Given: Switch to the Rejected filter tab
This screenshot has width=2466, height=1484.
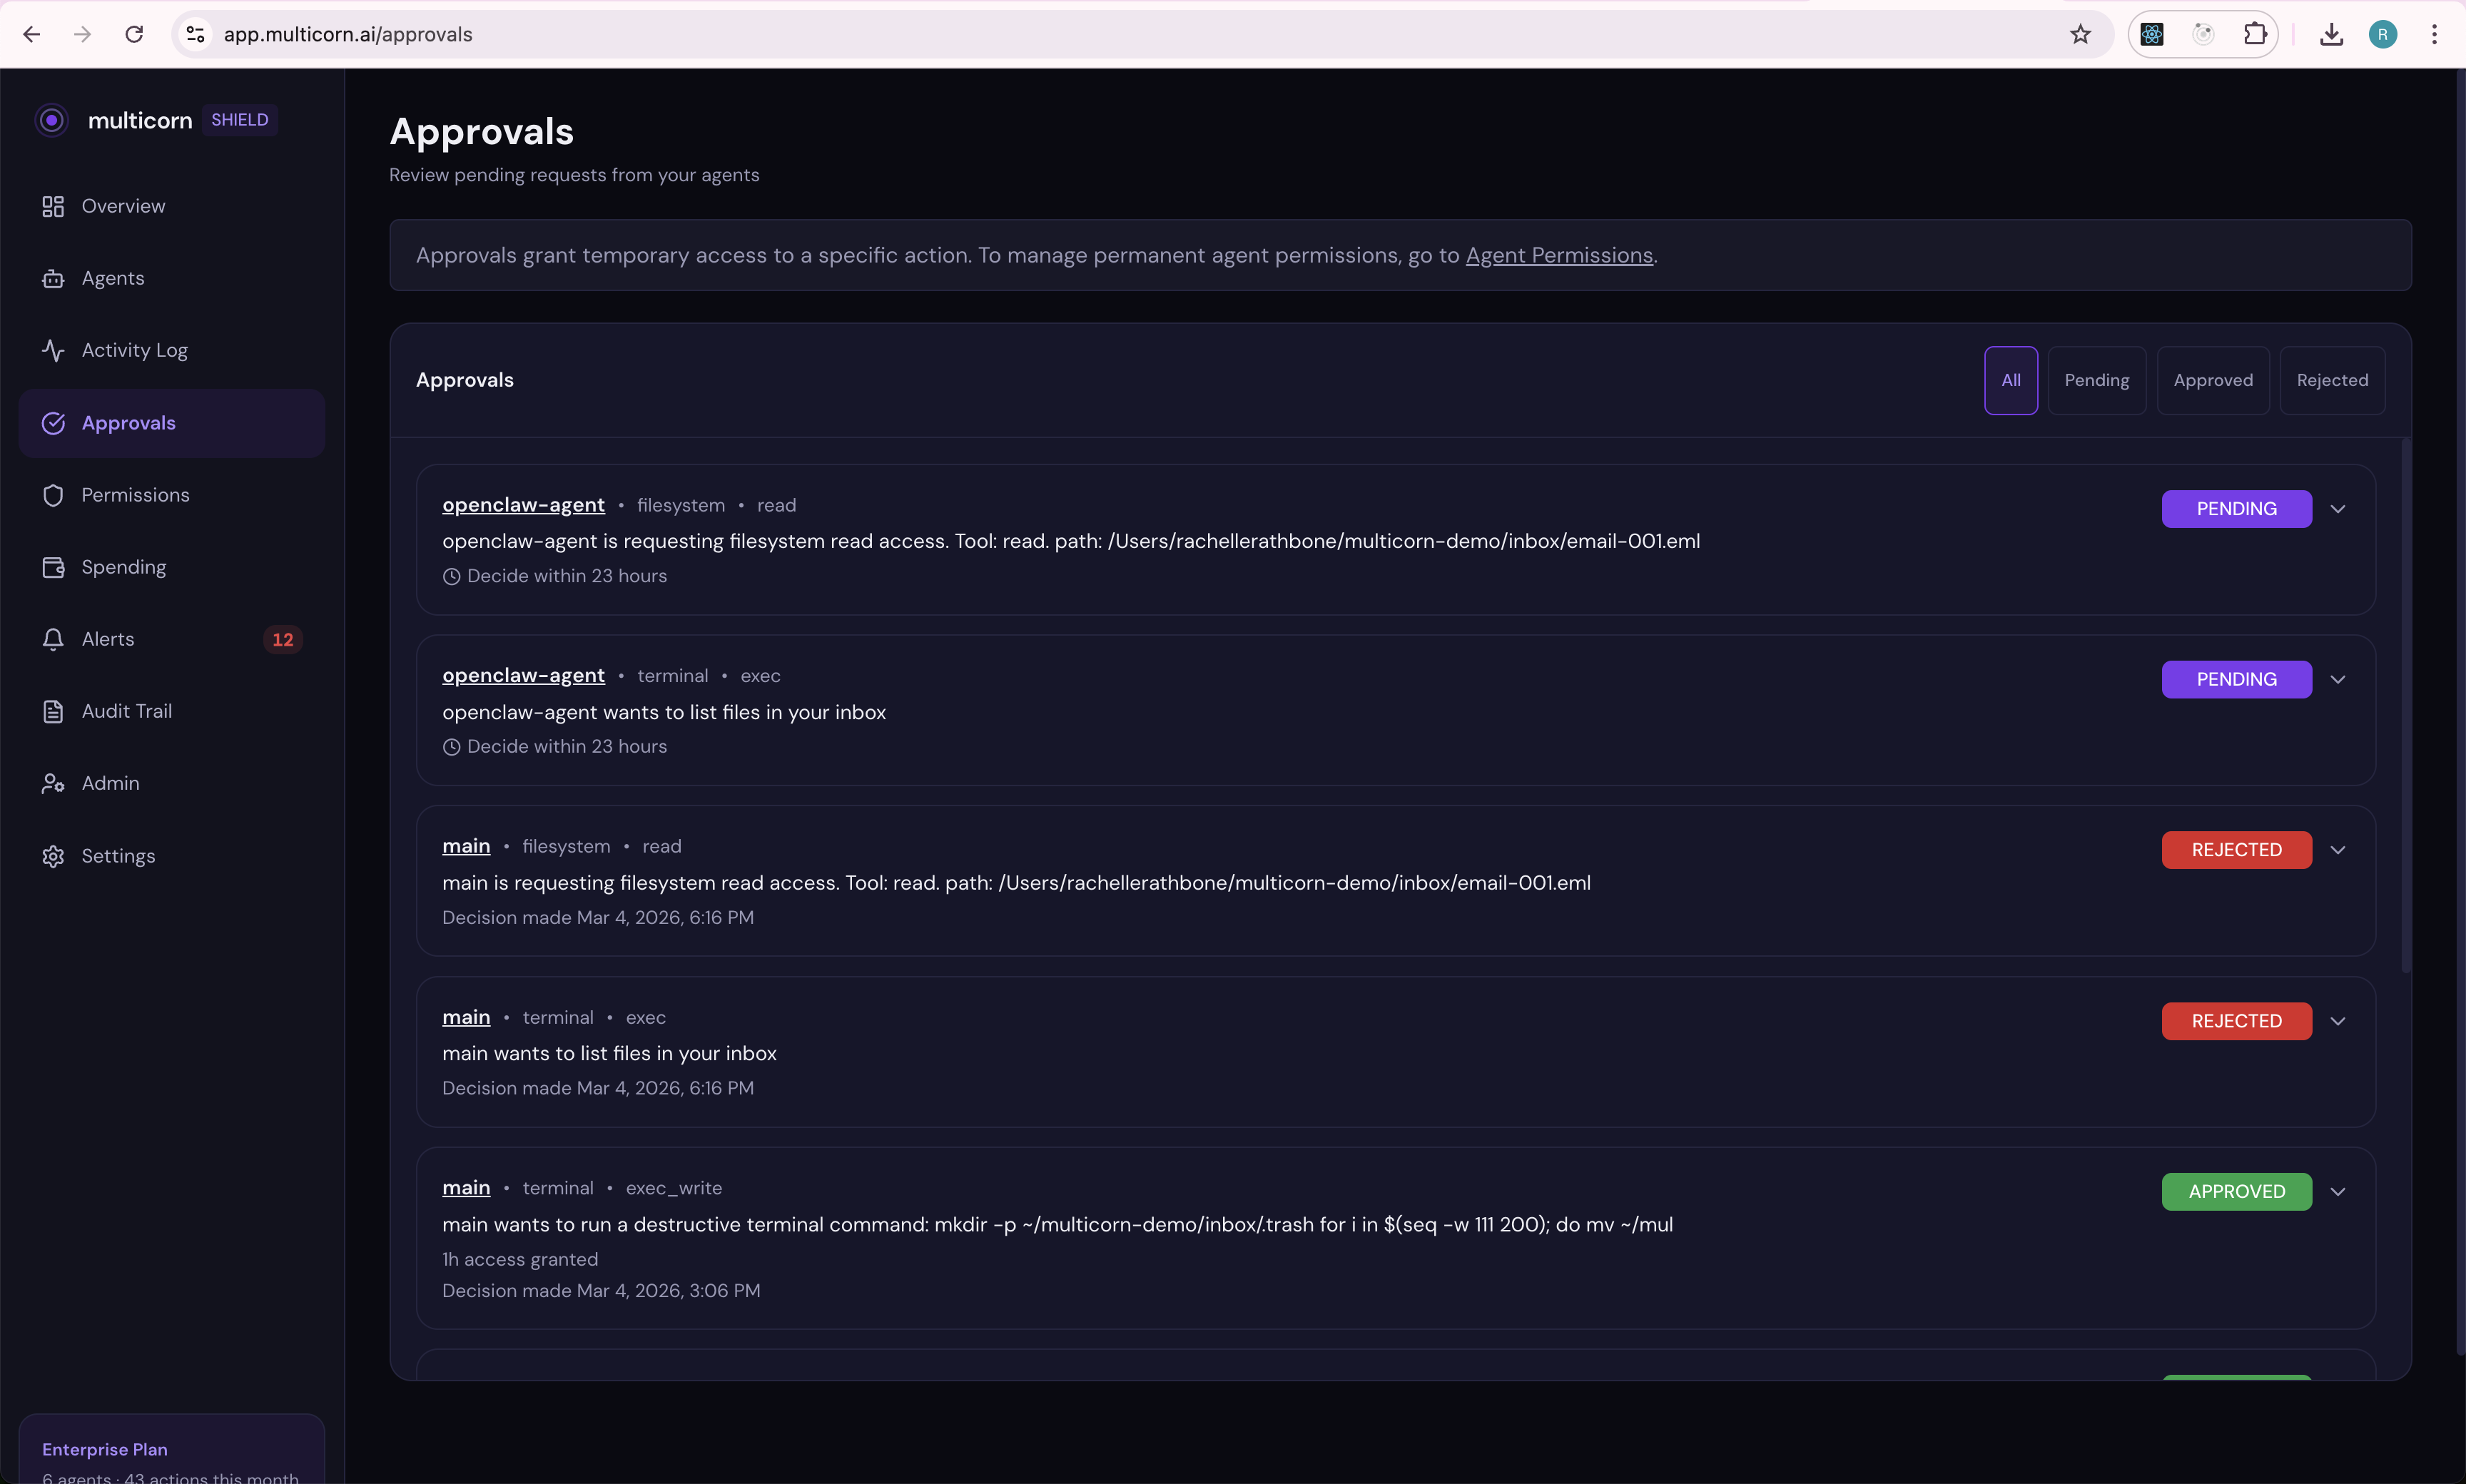Looking at the screenshot, I should click(2331, 380).
